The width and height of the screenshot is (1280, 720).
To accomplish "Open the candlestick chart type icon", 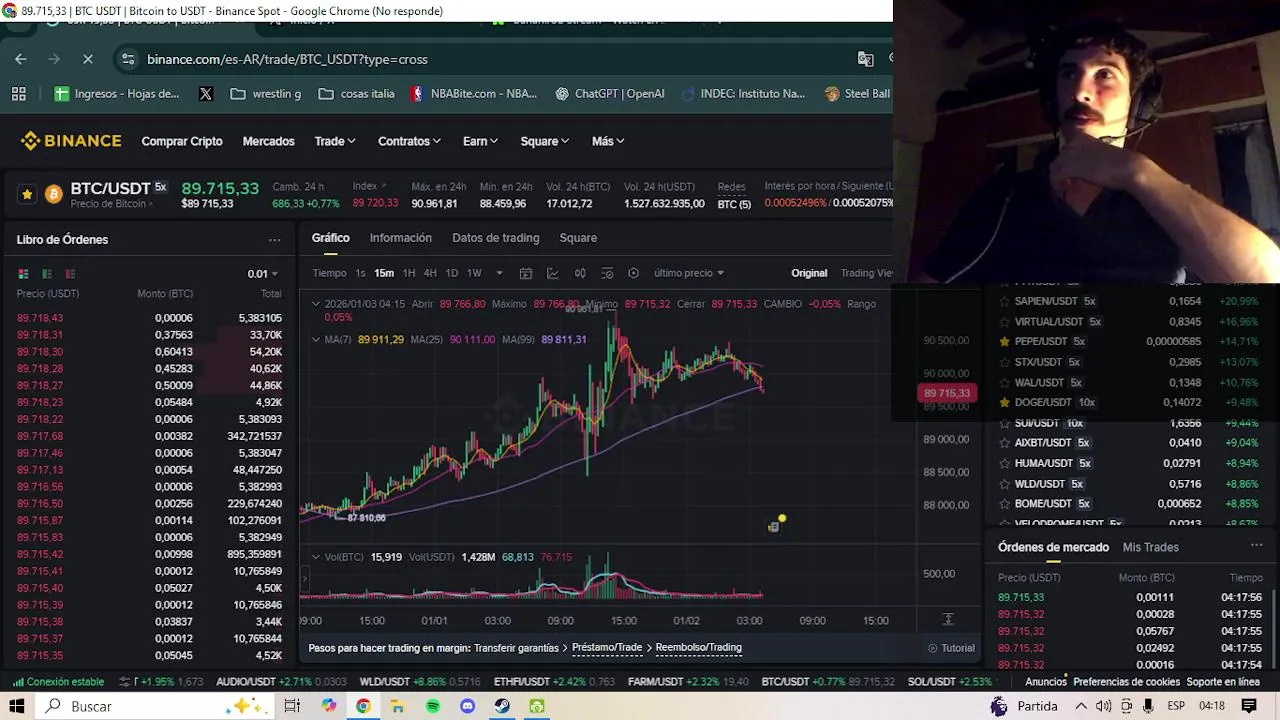I will 580,273.
